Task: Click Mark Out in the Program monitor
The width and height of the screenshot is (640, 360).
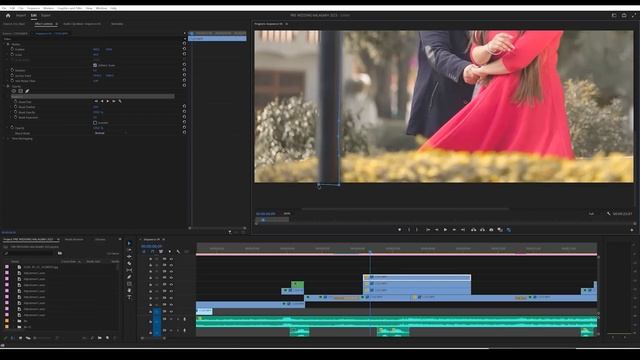Action: tap(417, 230)
